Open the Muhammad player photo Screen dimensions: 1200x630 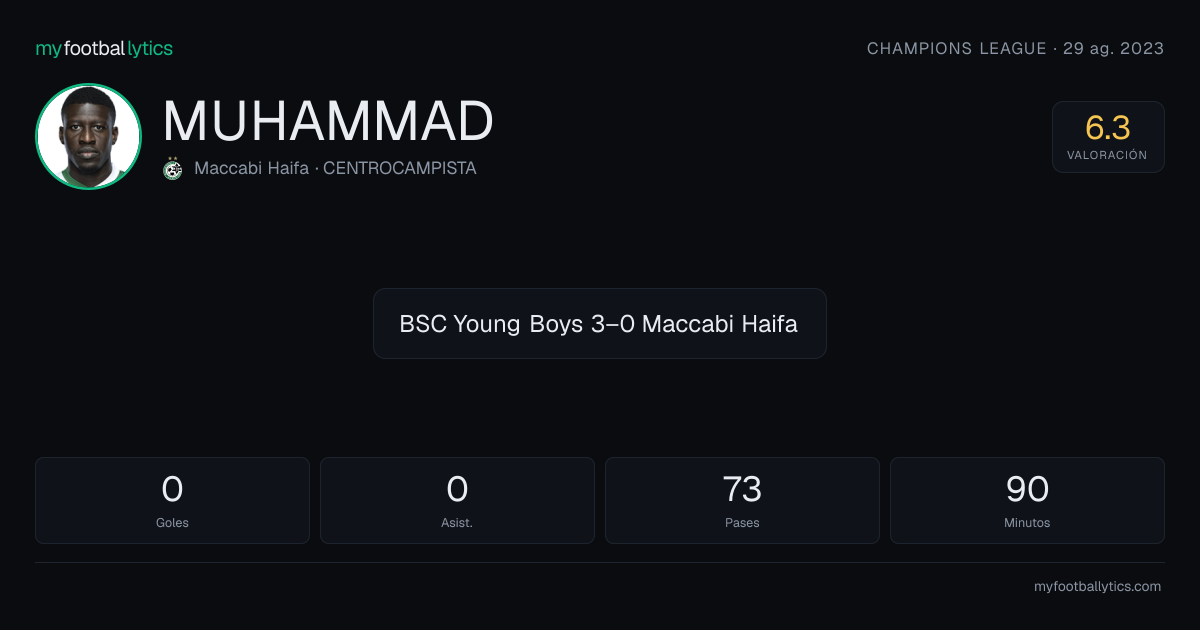point(88,137)
